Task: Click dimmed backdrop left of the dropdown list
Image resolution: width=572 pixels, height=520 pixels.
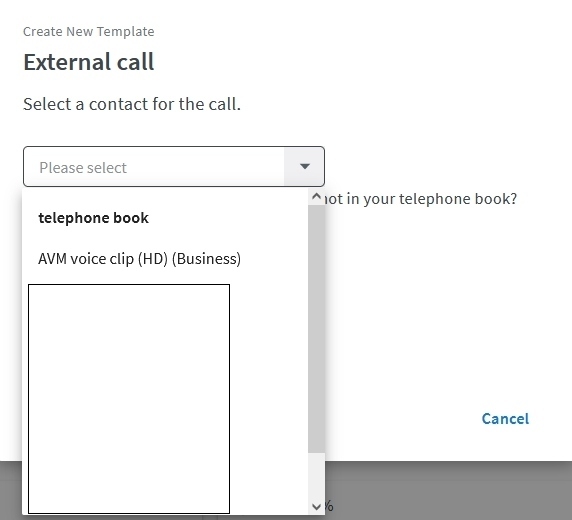Action: (x=11, y=490)
